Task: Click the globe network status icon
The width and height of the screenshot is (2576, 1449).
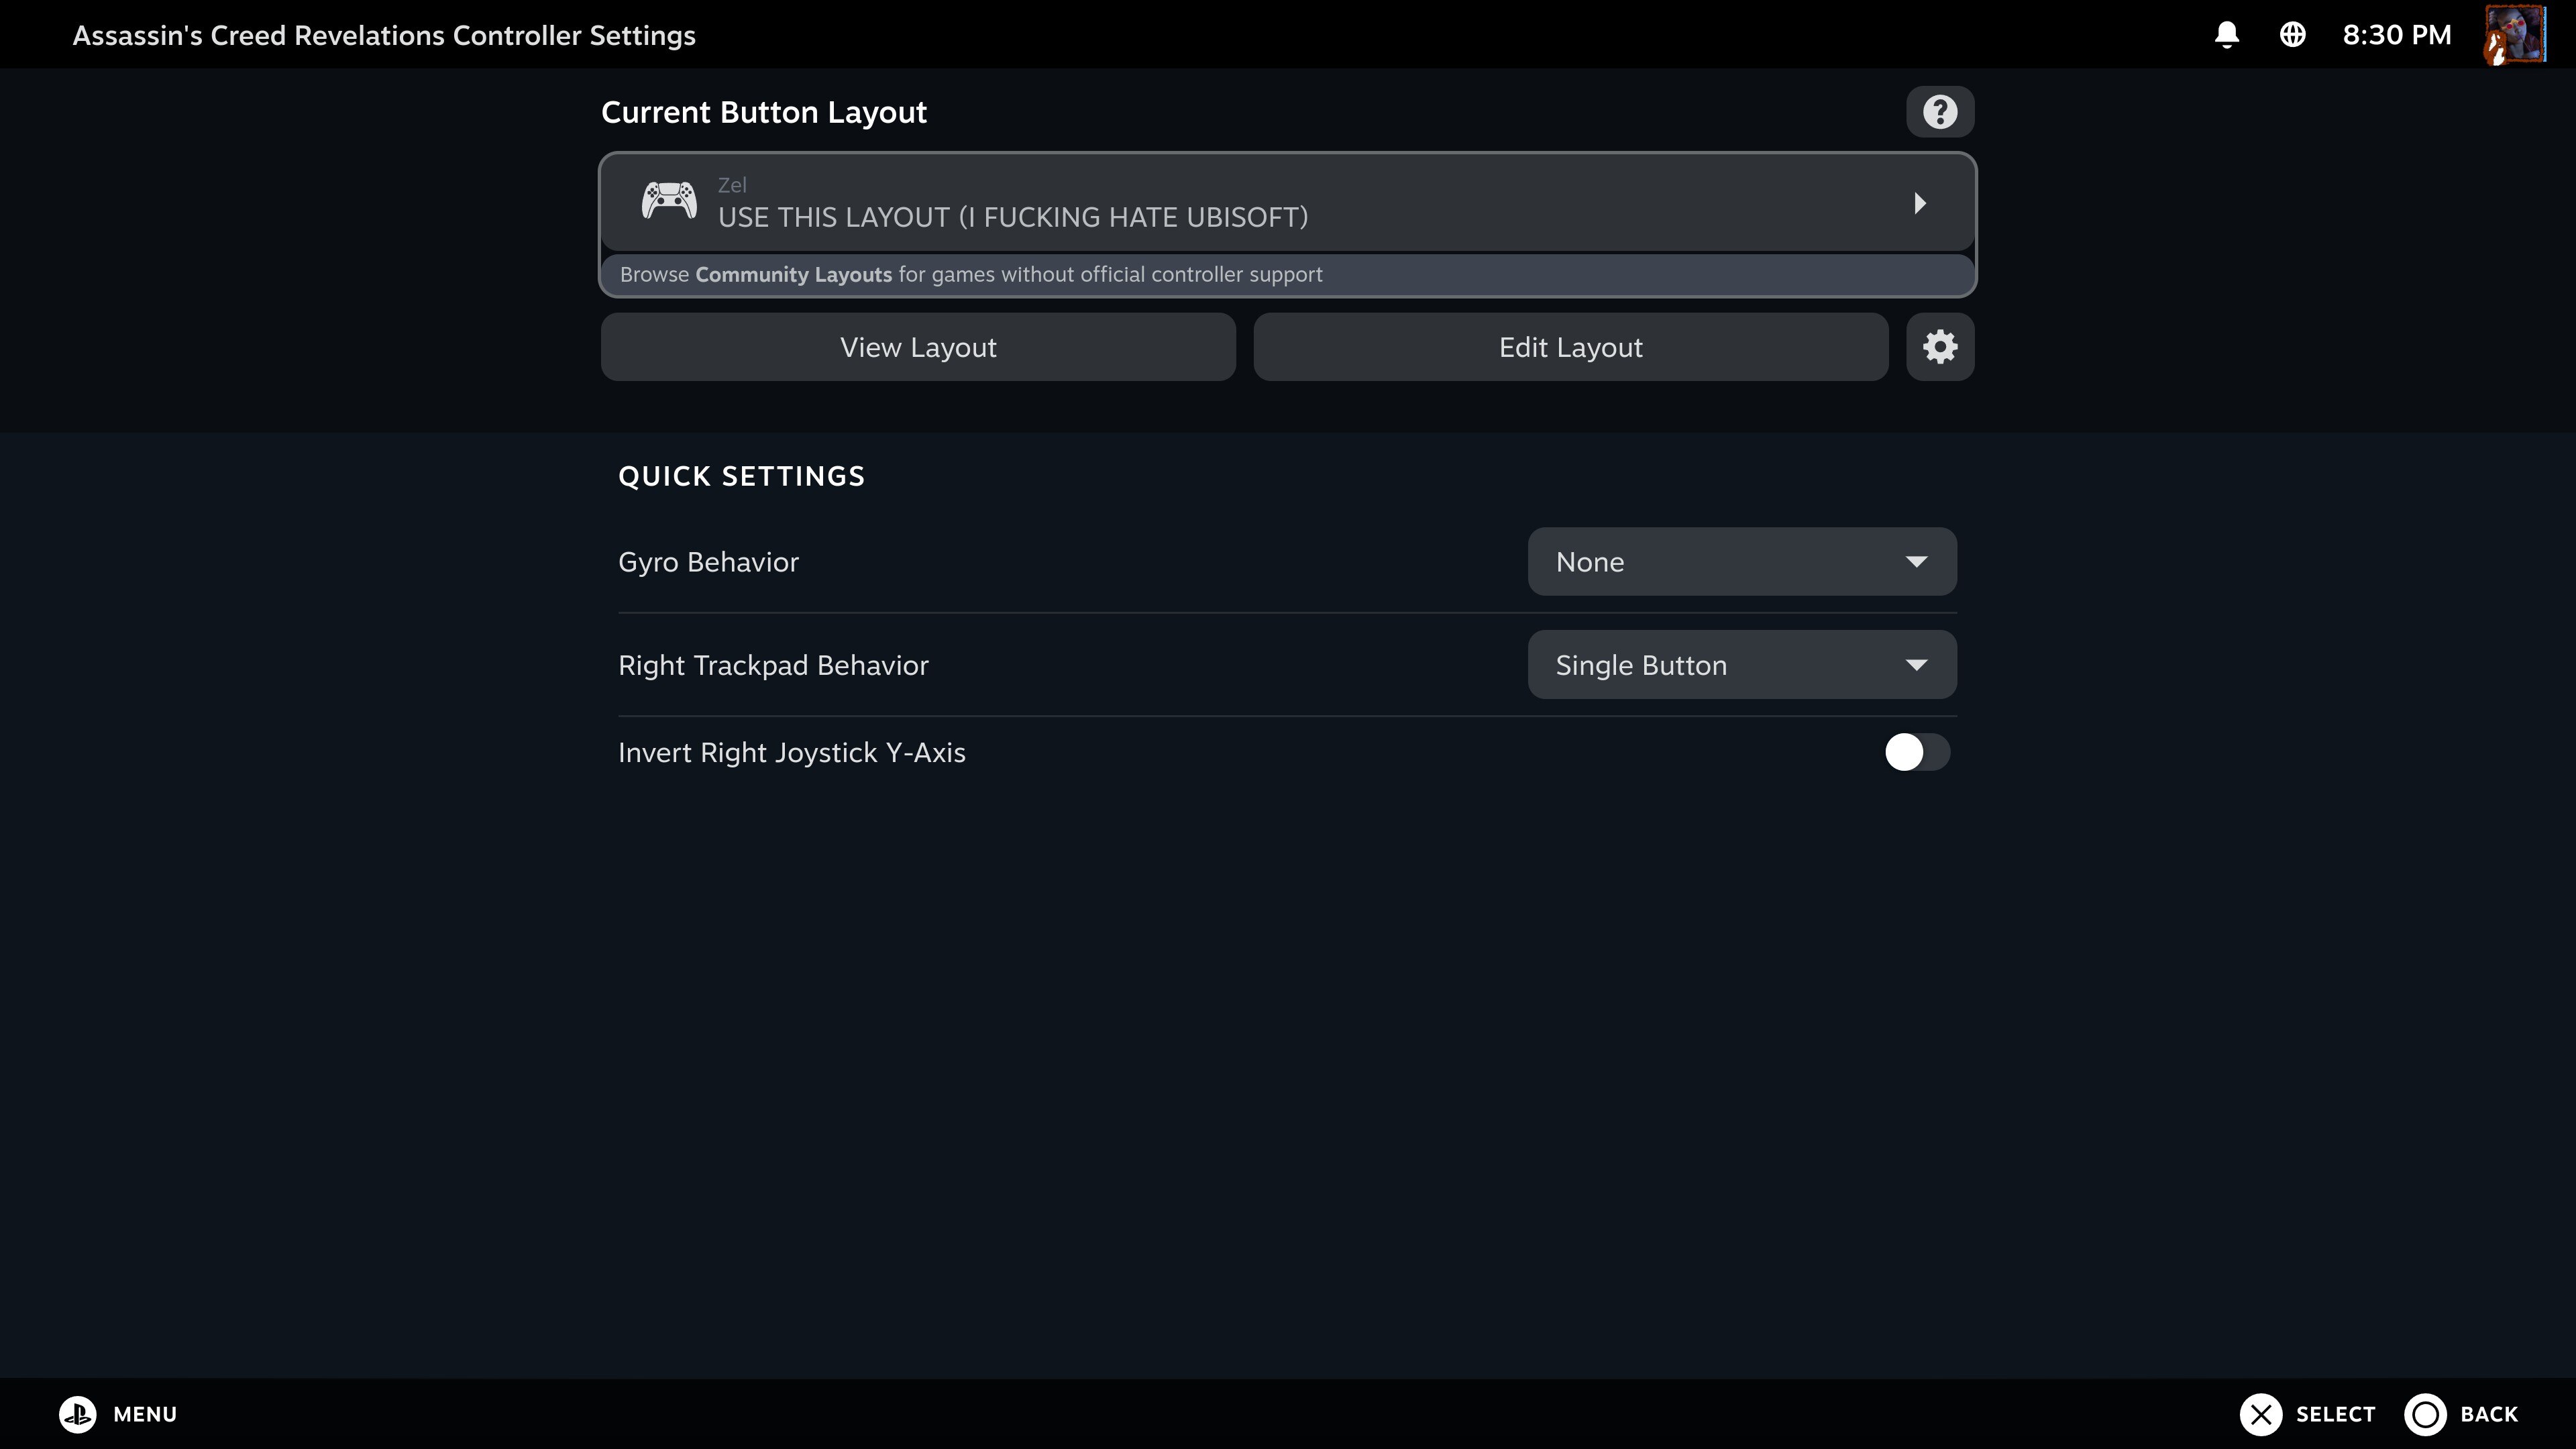Action: [x=2292, y=35]
